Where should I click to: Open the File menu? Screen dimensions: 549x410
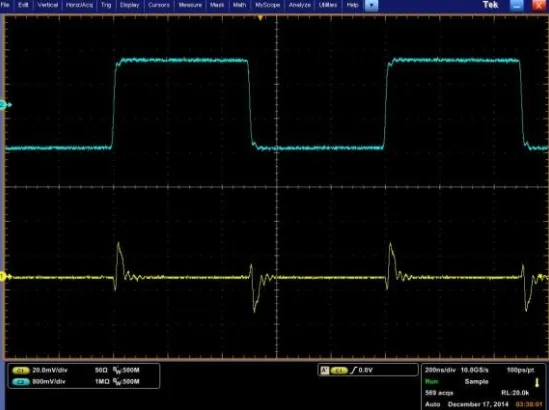click(5, 5)
